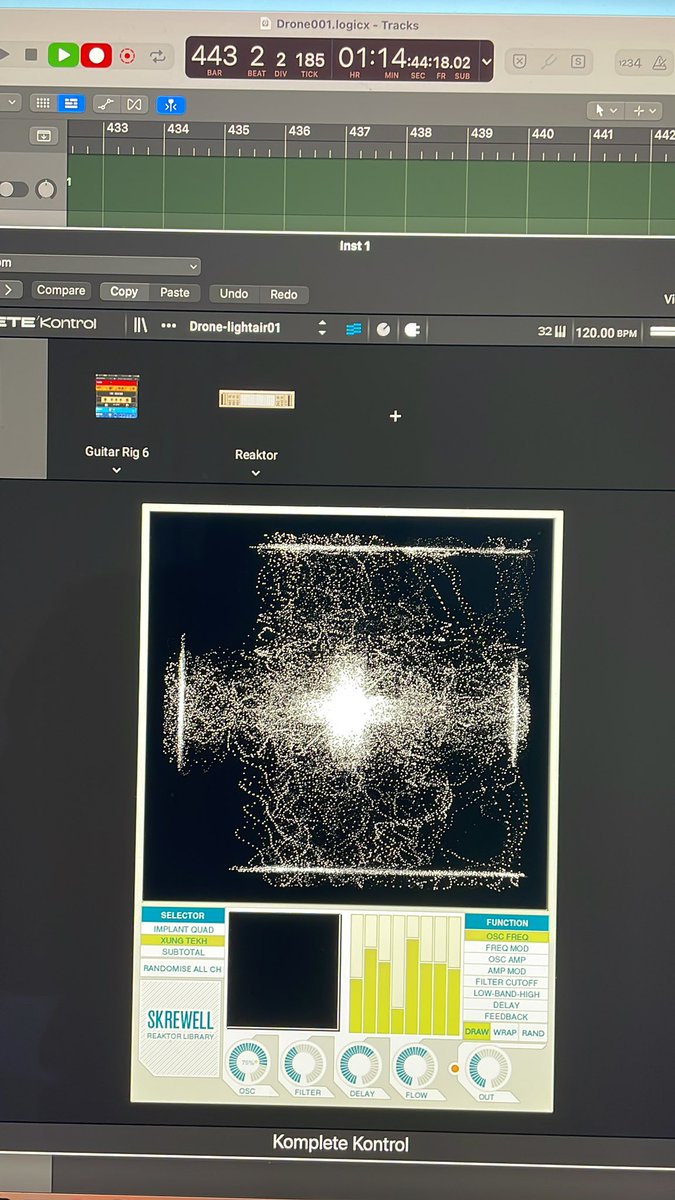The height and width of the screenshot is (1200, 675).
Task: Click the blue plug-in chain view icon
Action: point(354,329)
